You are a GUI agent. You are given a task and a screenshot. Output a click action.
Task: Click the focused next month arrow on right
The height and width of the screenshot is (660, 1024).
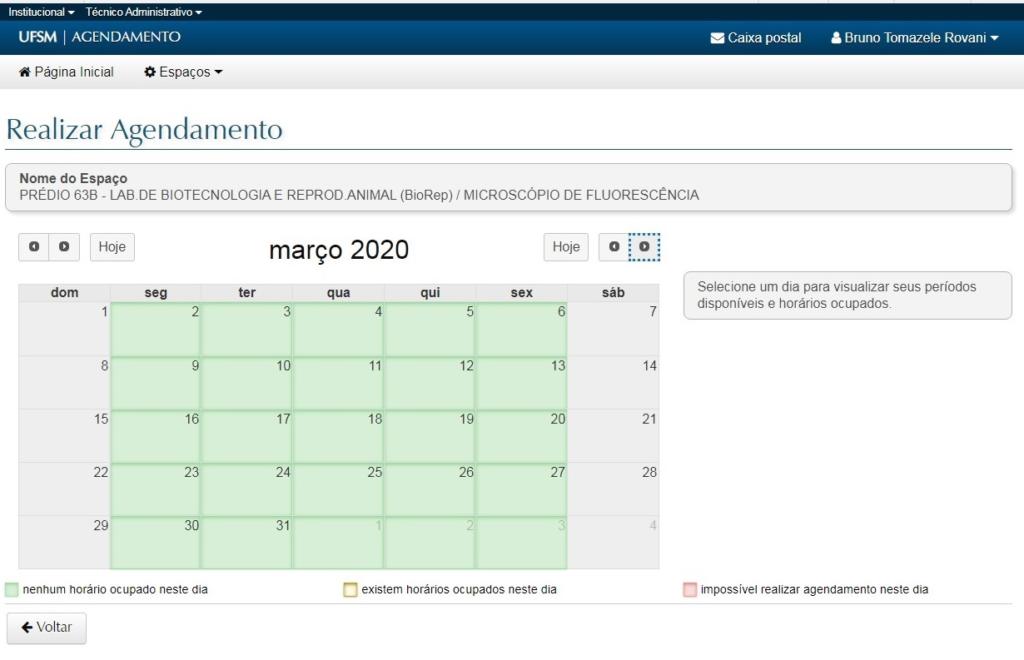click(644, 246)
